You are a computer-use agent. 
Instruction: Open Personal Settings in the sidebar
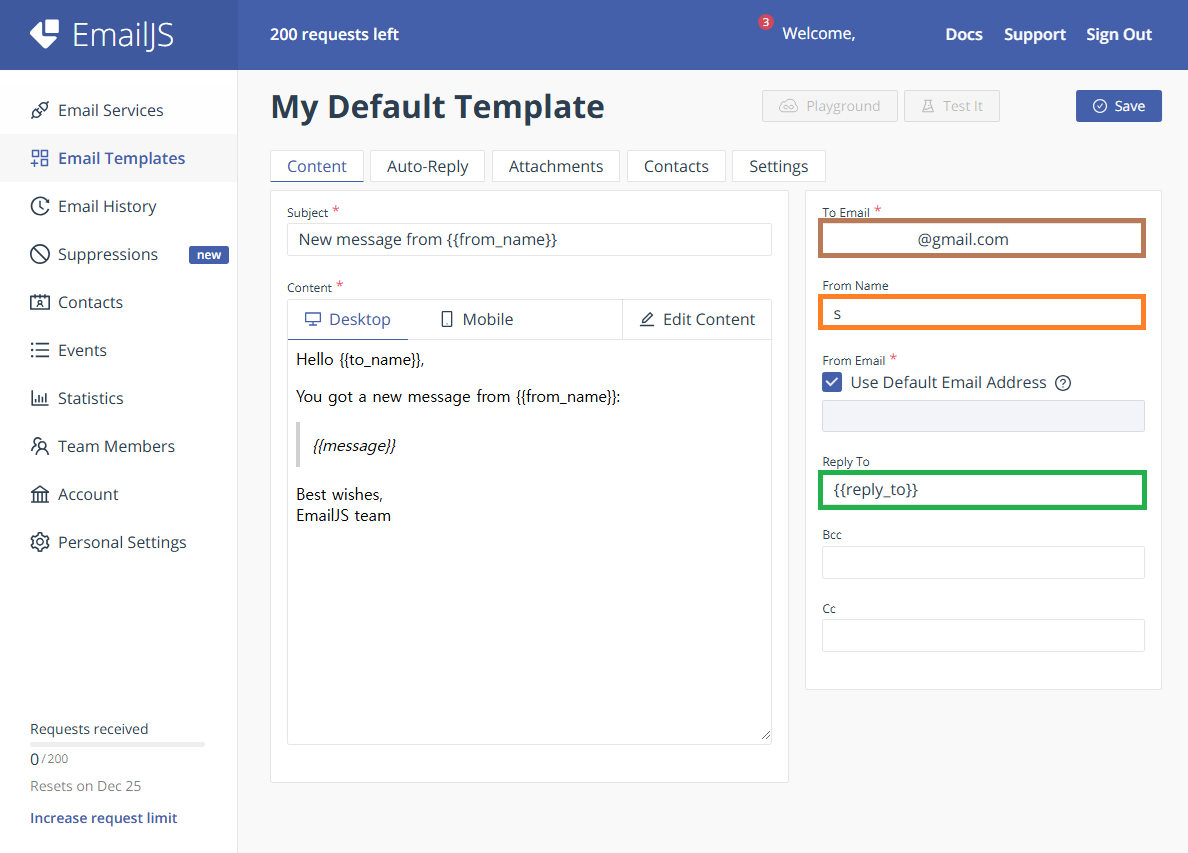tap(118, 542)
